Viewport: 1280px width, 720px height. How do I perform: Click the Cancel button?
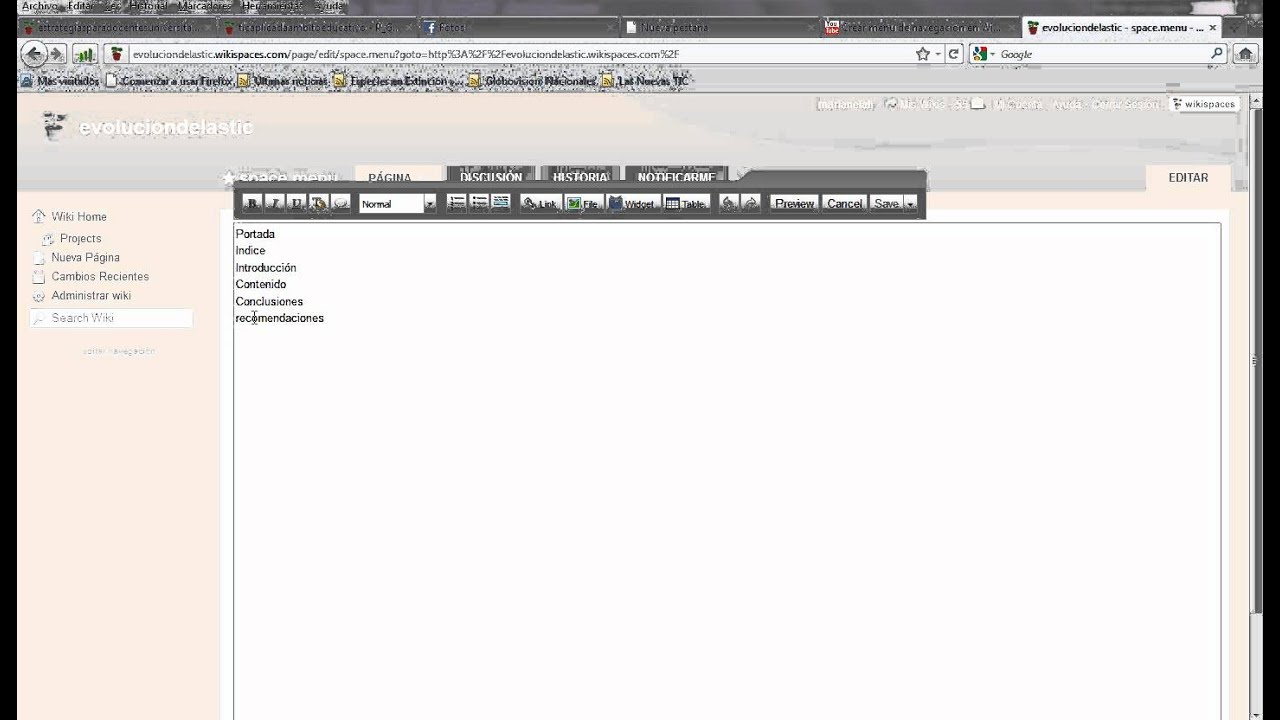coord(844,203)
